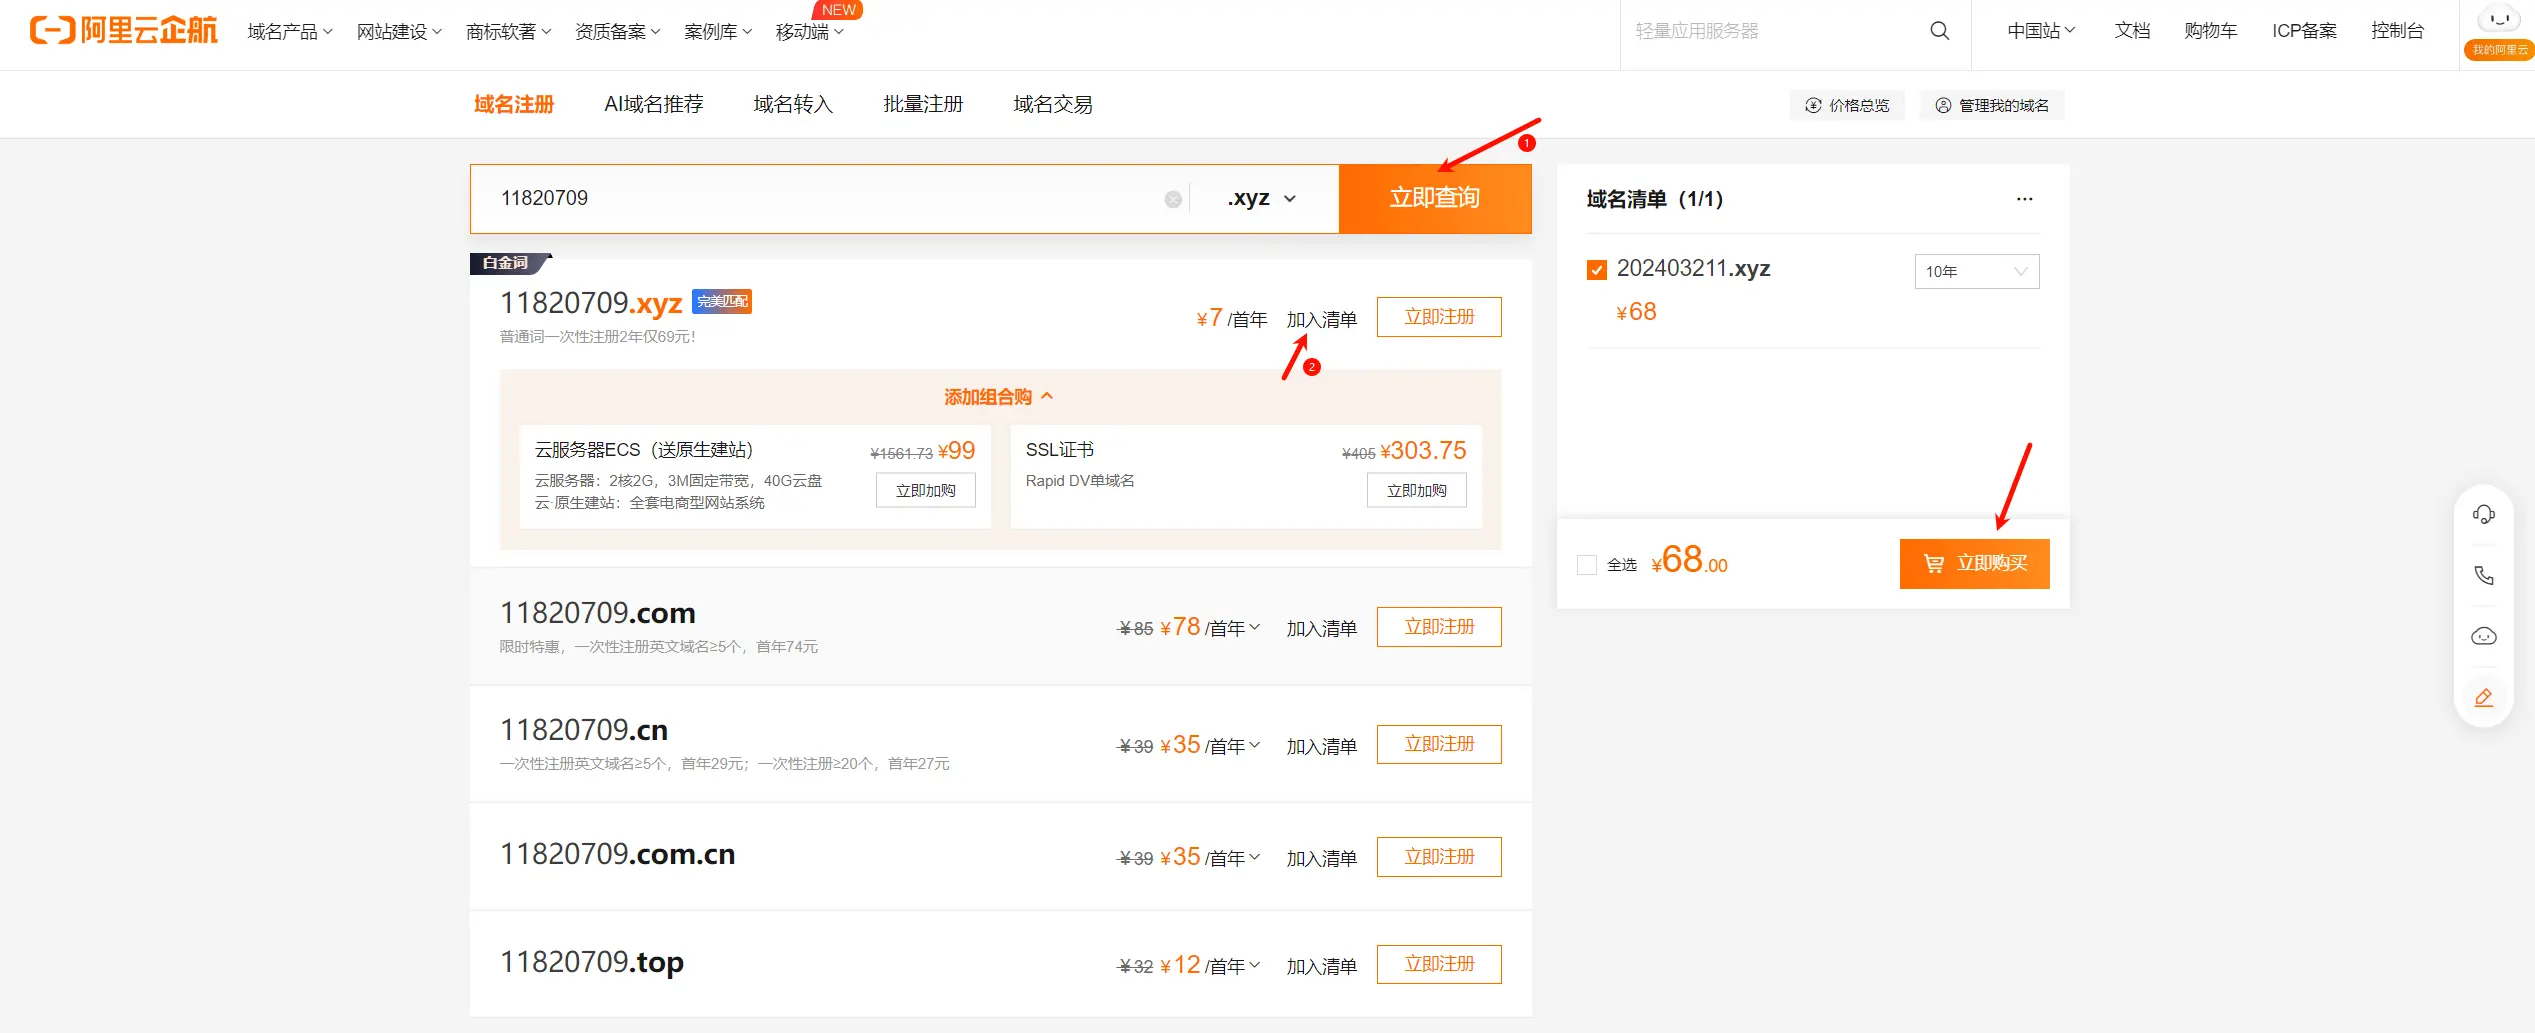Screen dimensions: 2535x1033
Task: Open the .xyz domain suffix dropdown
Action: coord(1262,199)
